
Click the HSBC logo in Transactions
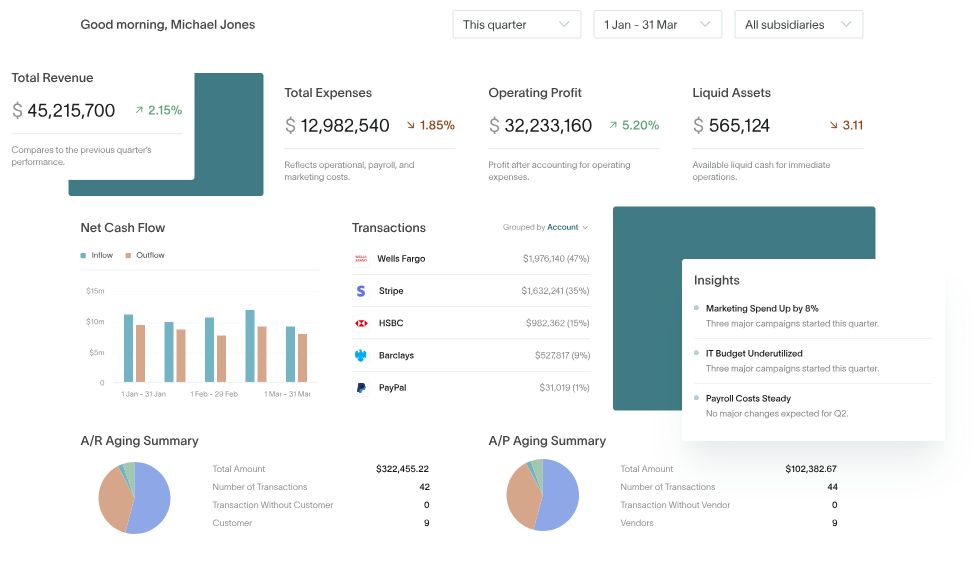click(359, 322)
